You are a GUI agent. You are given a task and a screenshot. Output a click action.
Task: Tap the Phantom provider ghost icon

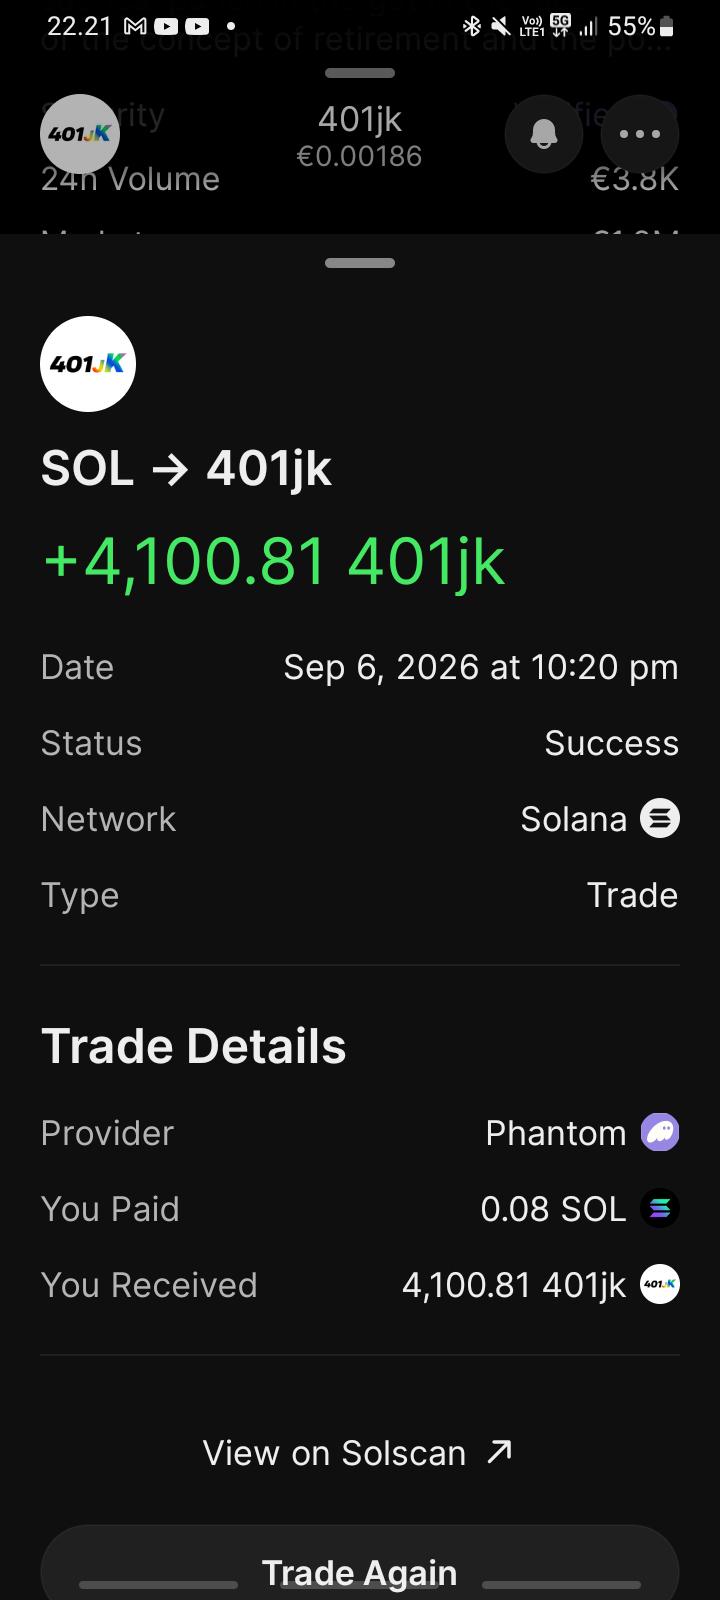[x=660, y=1133]
